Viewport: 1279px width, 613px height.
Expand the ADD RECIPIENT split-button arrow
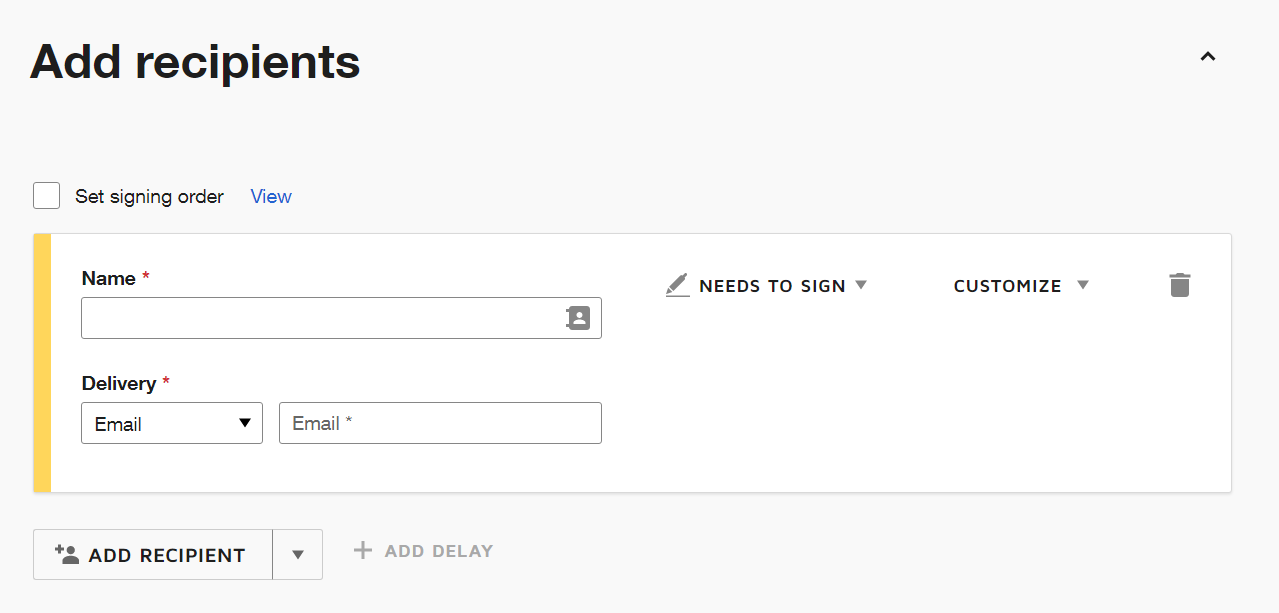[x=297, y=554]
